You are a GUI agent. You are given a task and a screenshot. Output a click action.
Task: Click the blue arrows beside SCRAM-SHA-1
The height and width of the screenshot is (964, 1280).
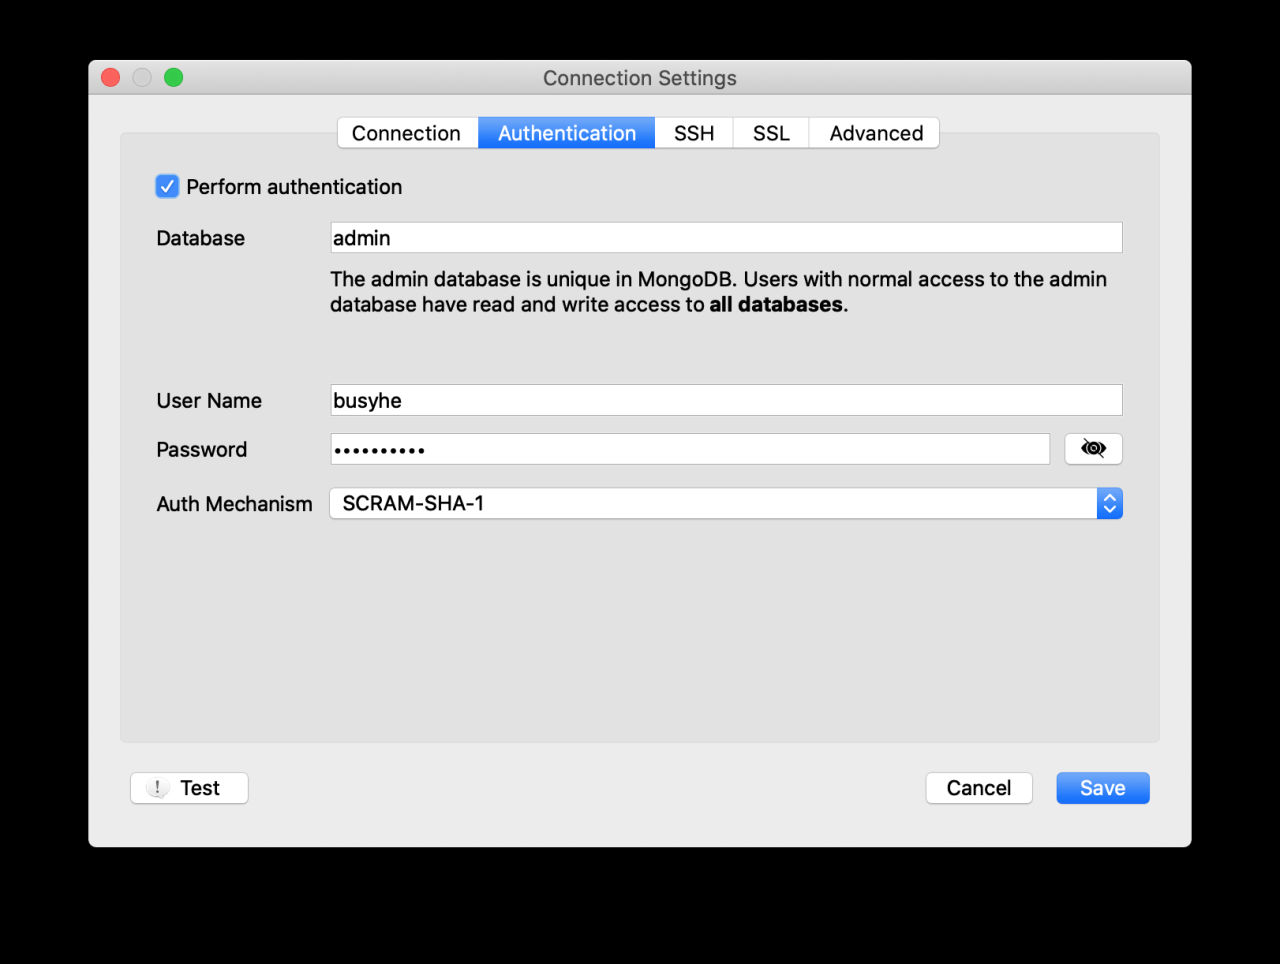(x=1109, y=504)
